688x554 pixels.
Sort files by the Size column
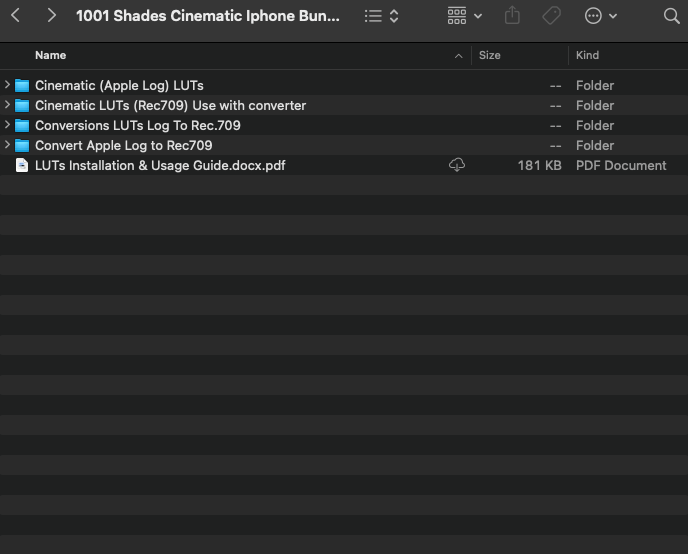pyautogui.click(x=490, y=55)
